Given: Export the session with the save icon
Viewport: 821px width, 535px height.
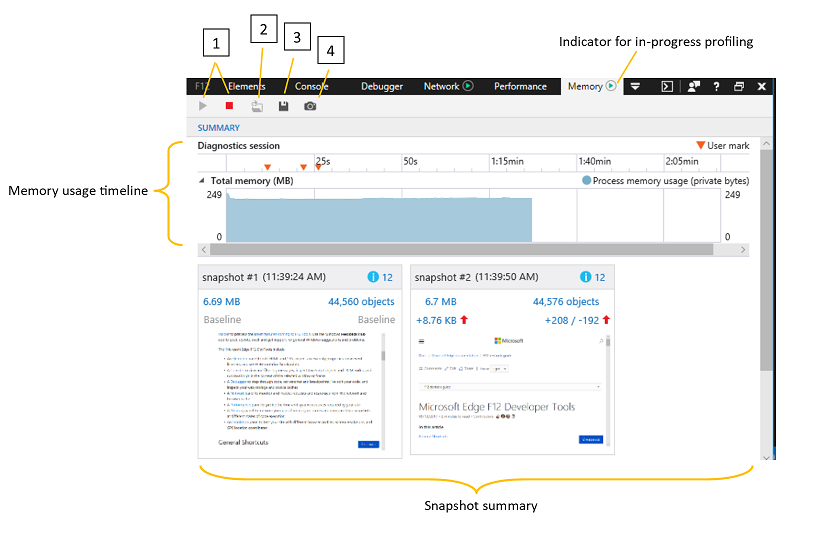Looking at the screenshot, I should pyautogui.click(x=283, y=106).
